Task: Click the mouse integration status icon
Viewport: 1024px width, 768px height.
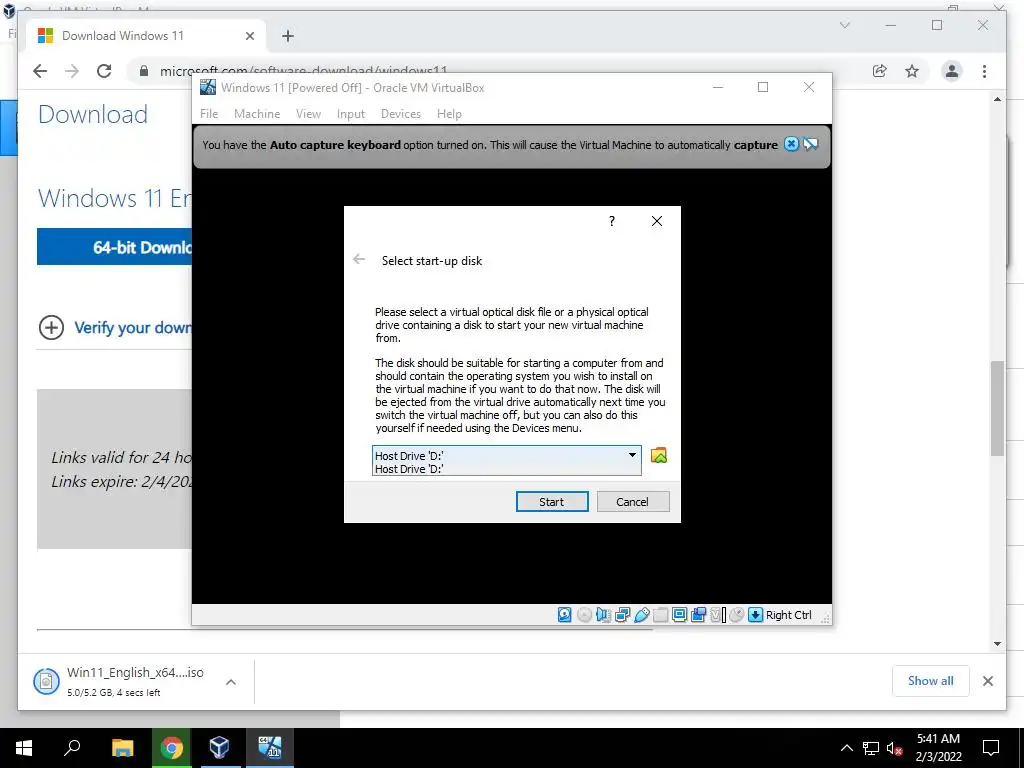Action: click(737, 615)
